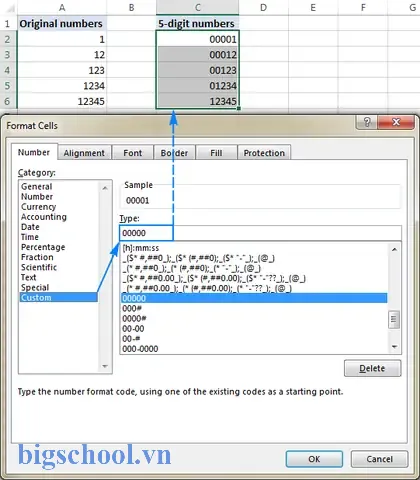Click format list scroll-up arrow
This screenshot has height=480, width=420.
(x=394, y=249)
